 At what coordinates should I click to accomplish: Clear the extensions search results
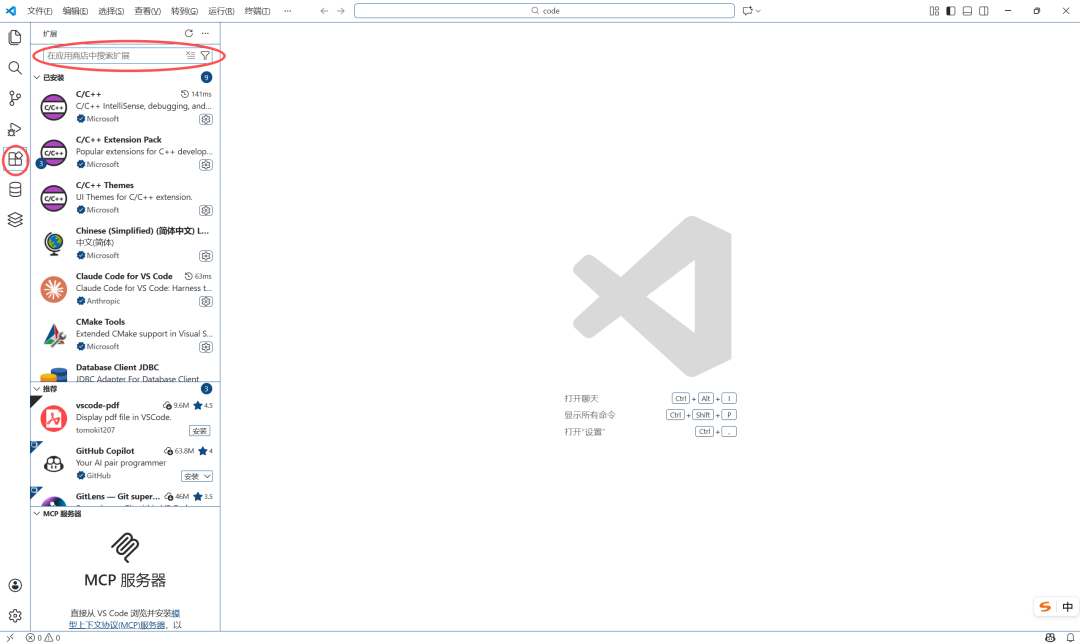point(191,55)
